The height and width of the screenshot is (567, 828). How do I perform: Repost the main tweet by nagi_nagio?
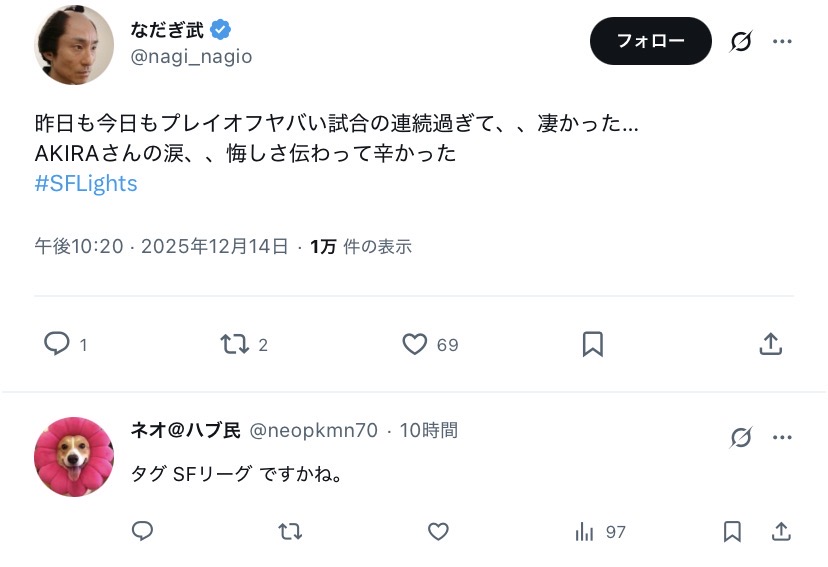pyautogui.click(x=233, y=344)
